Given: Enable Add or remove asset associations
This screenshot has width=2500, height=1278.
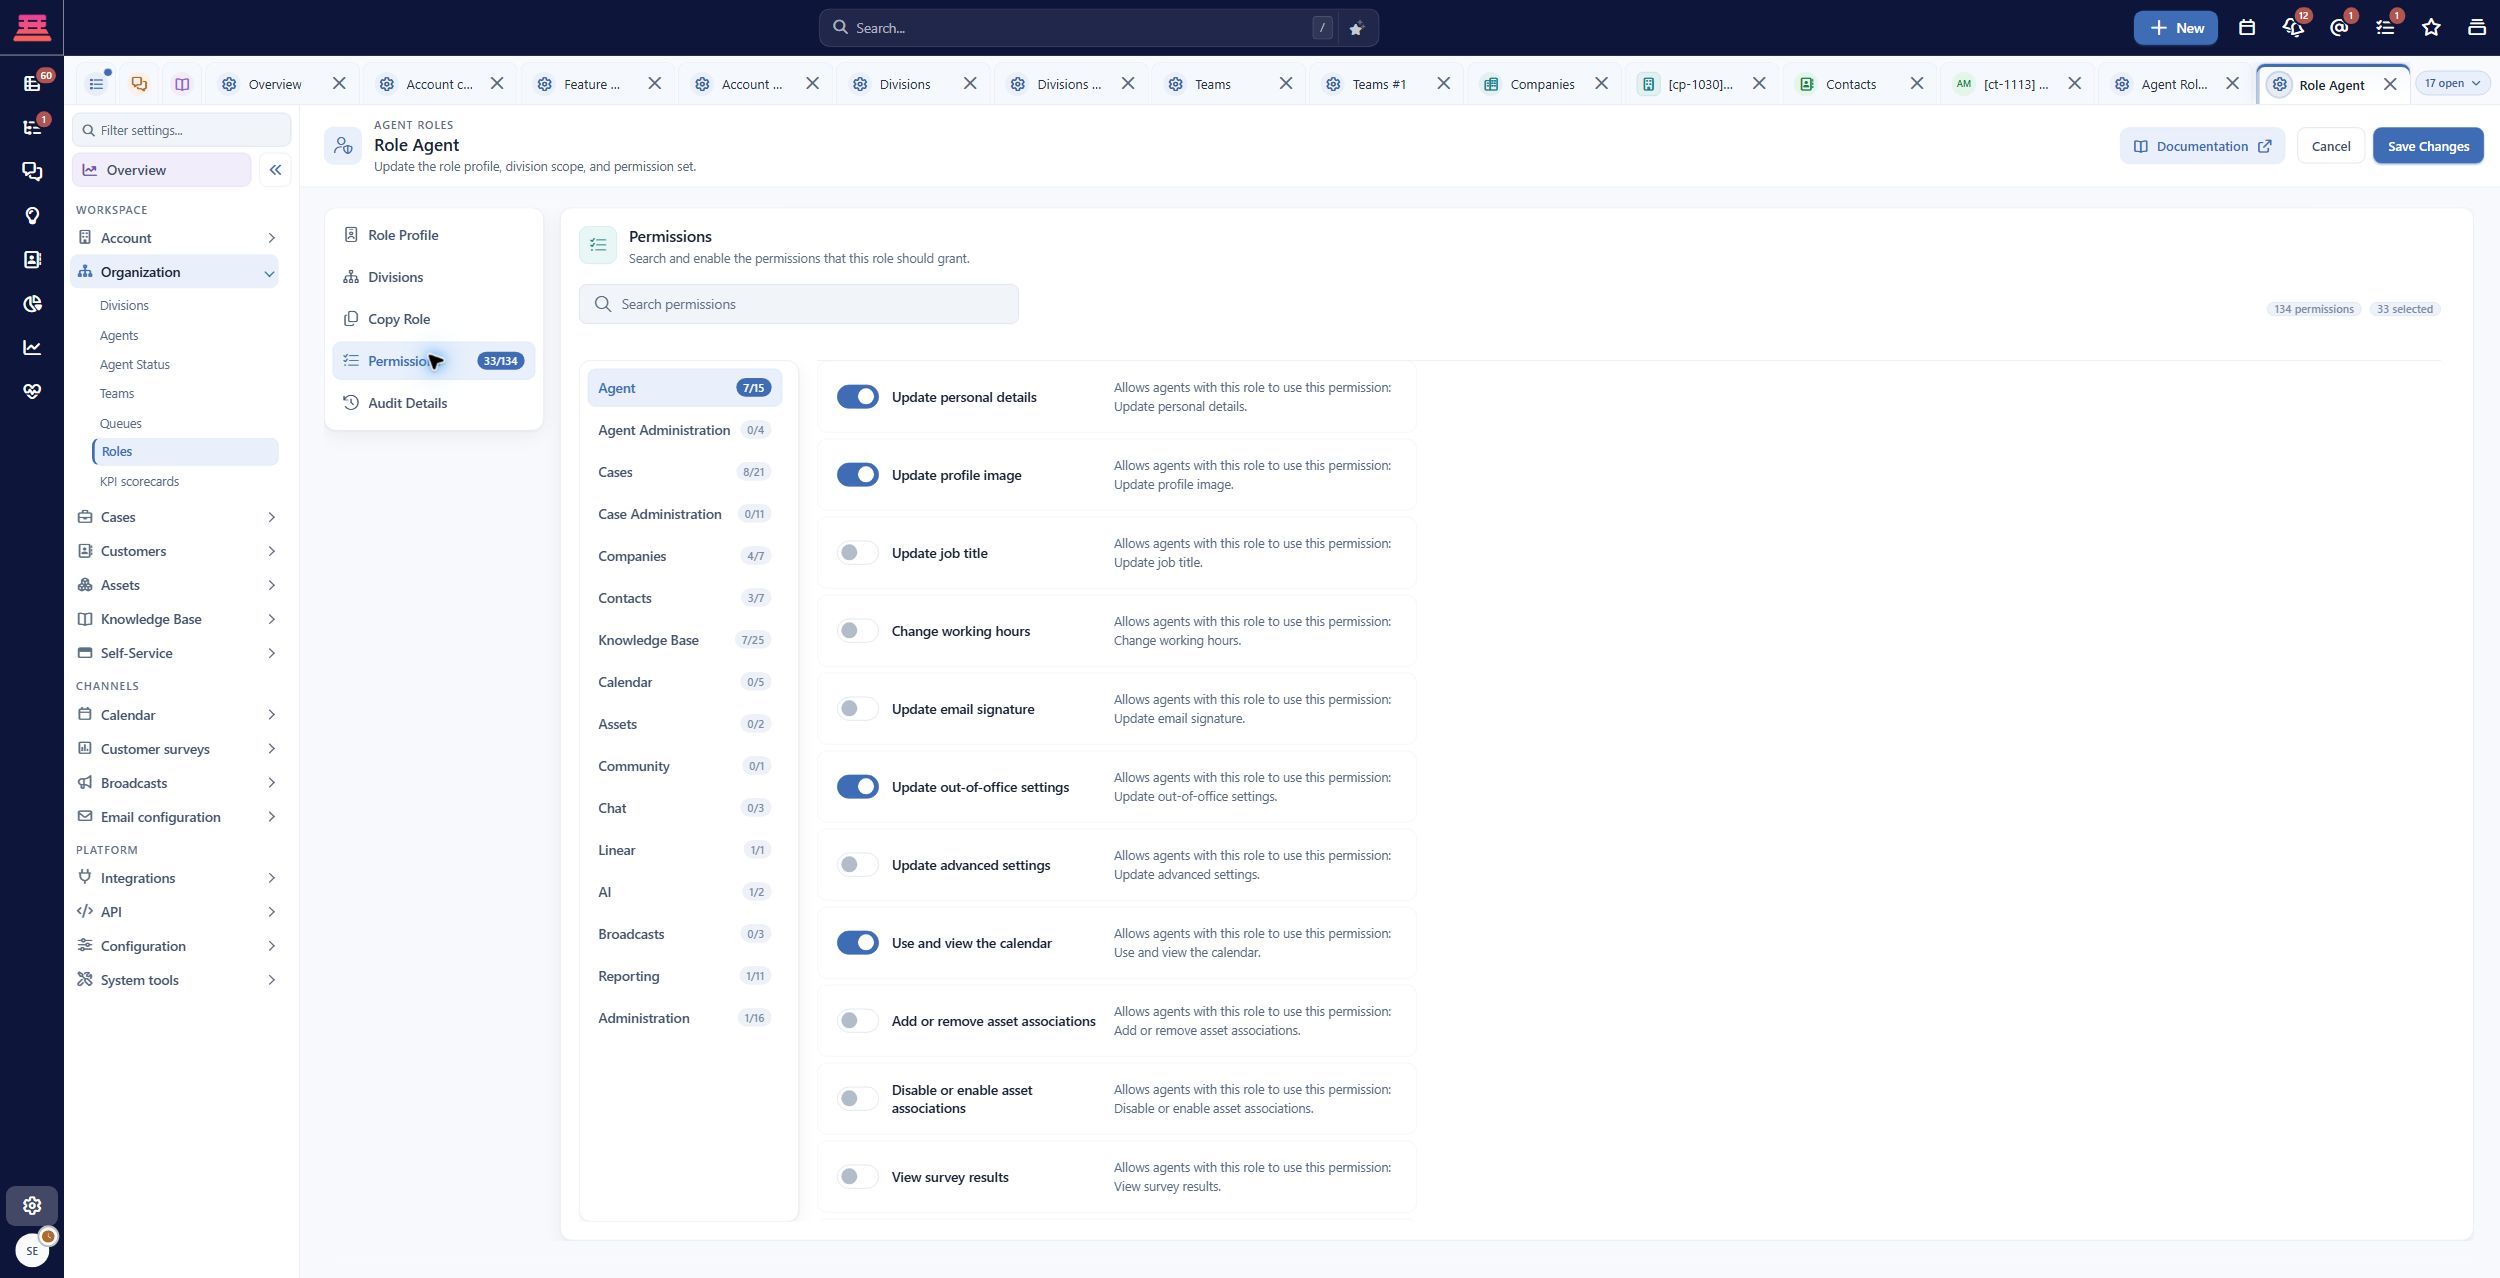Looking at the screenshot, I should [x=857, y=1021].
